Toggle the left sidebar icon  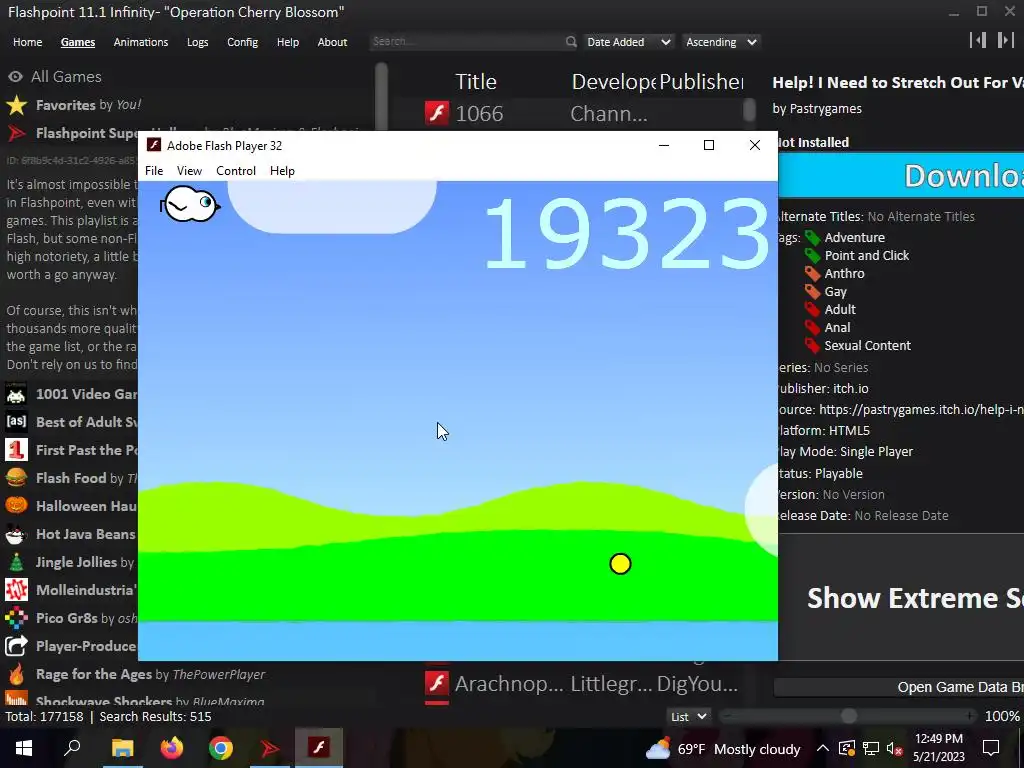coord(978,40)
